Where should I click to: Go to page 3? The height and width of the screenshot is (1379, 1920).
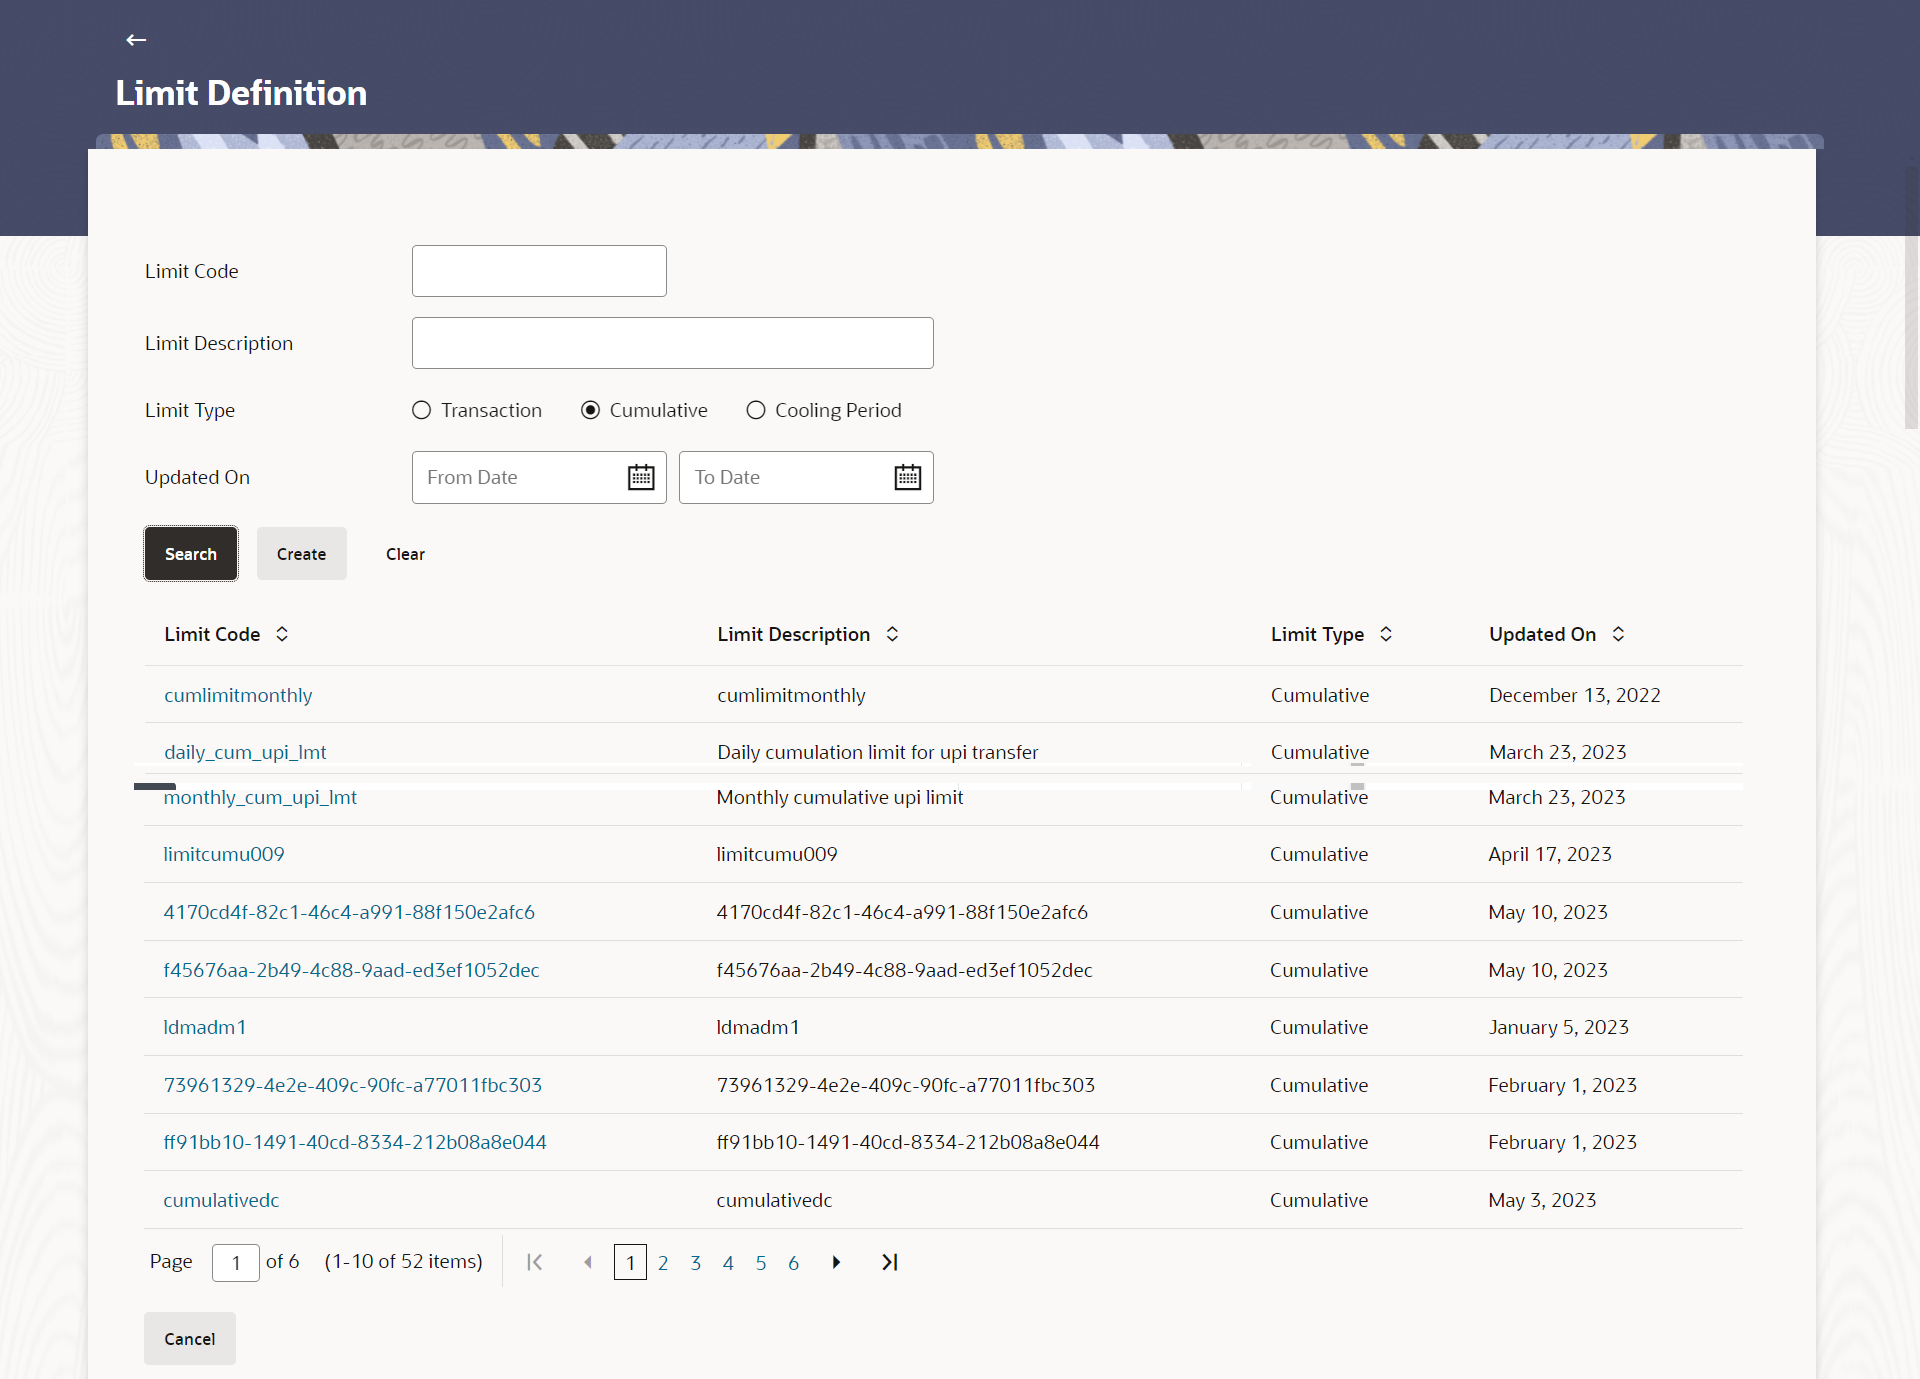(696, 1263)
